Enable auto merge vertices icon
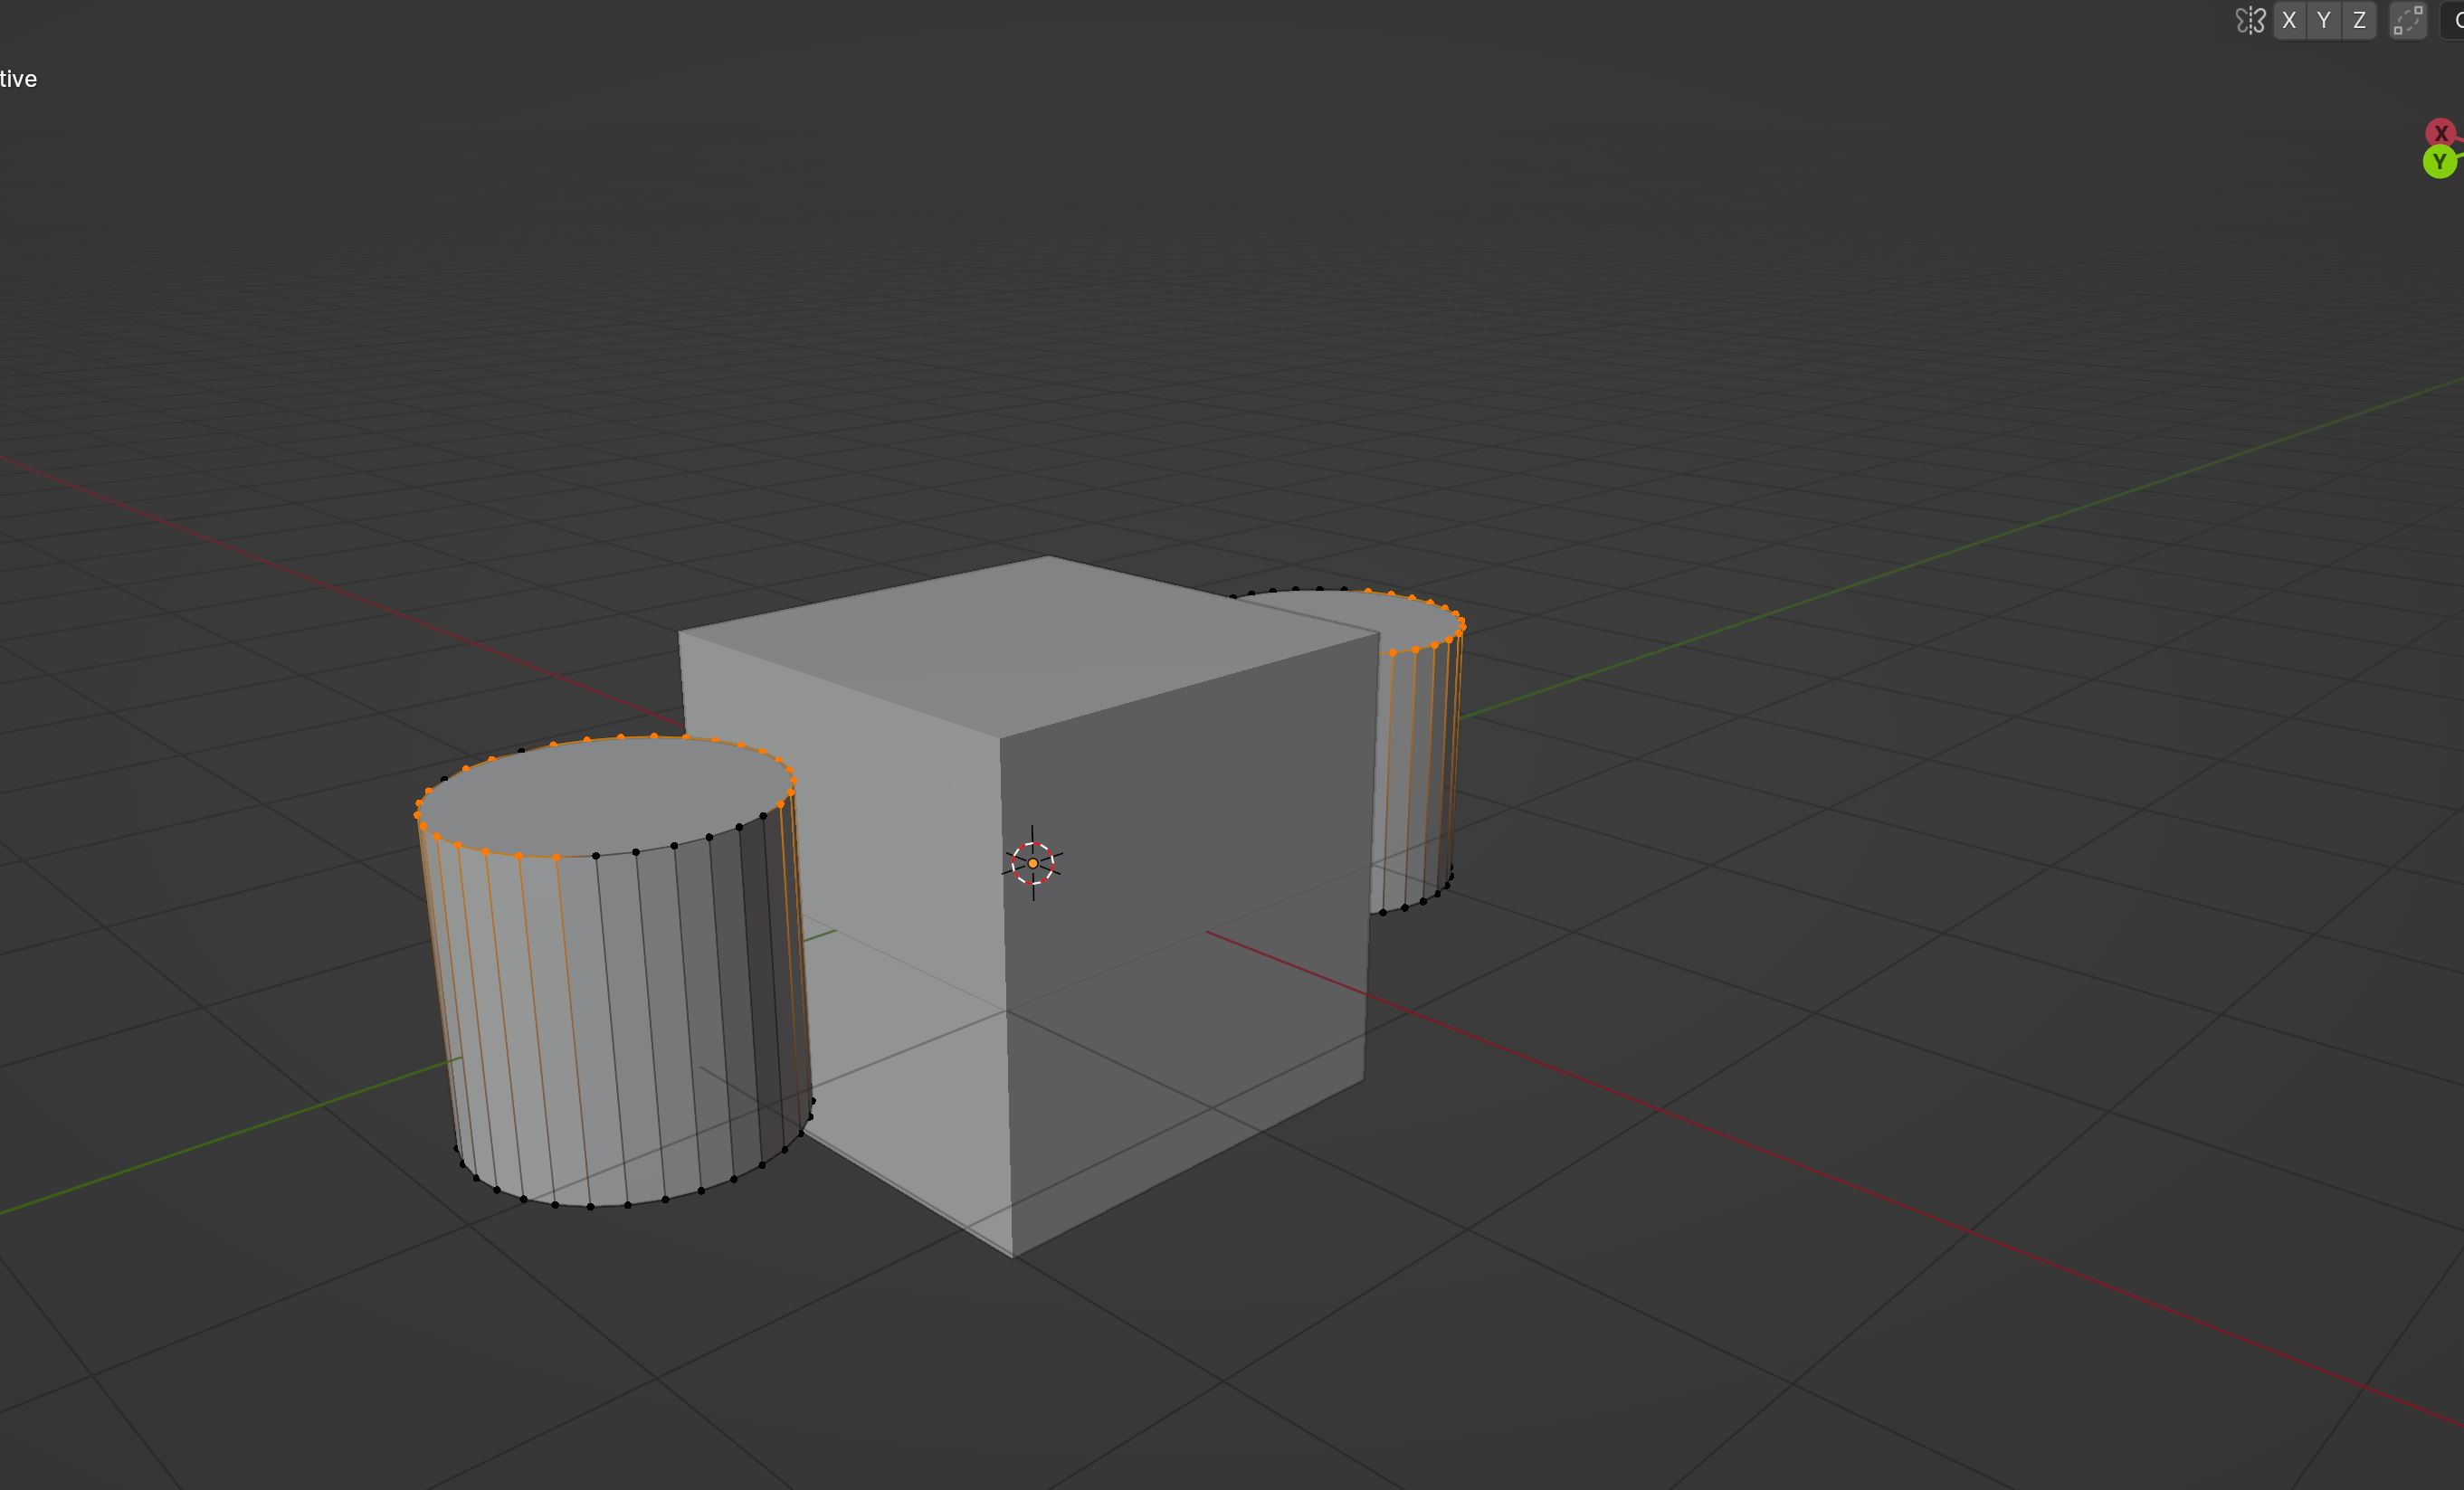The height and width of the screenshot is (1490, 2464). [x=2408, y=20]
